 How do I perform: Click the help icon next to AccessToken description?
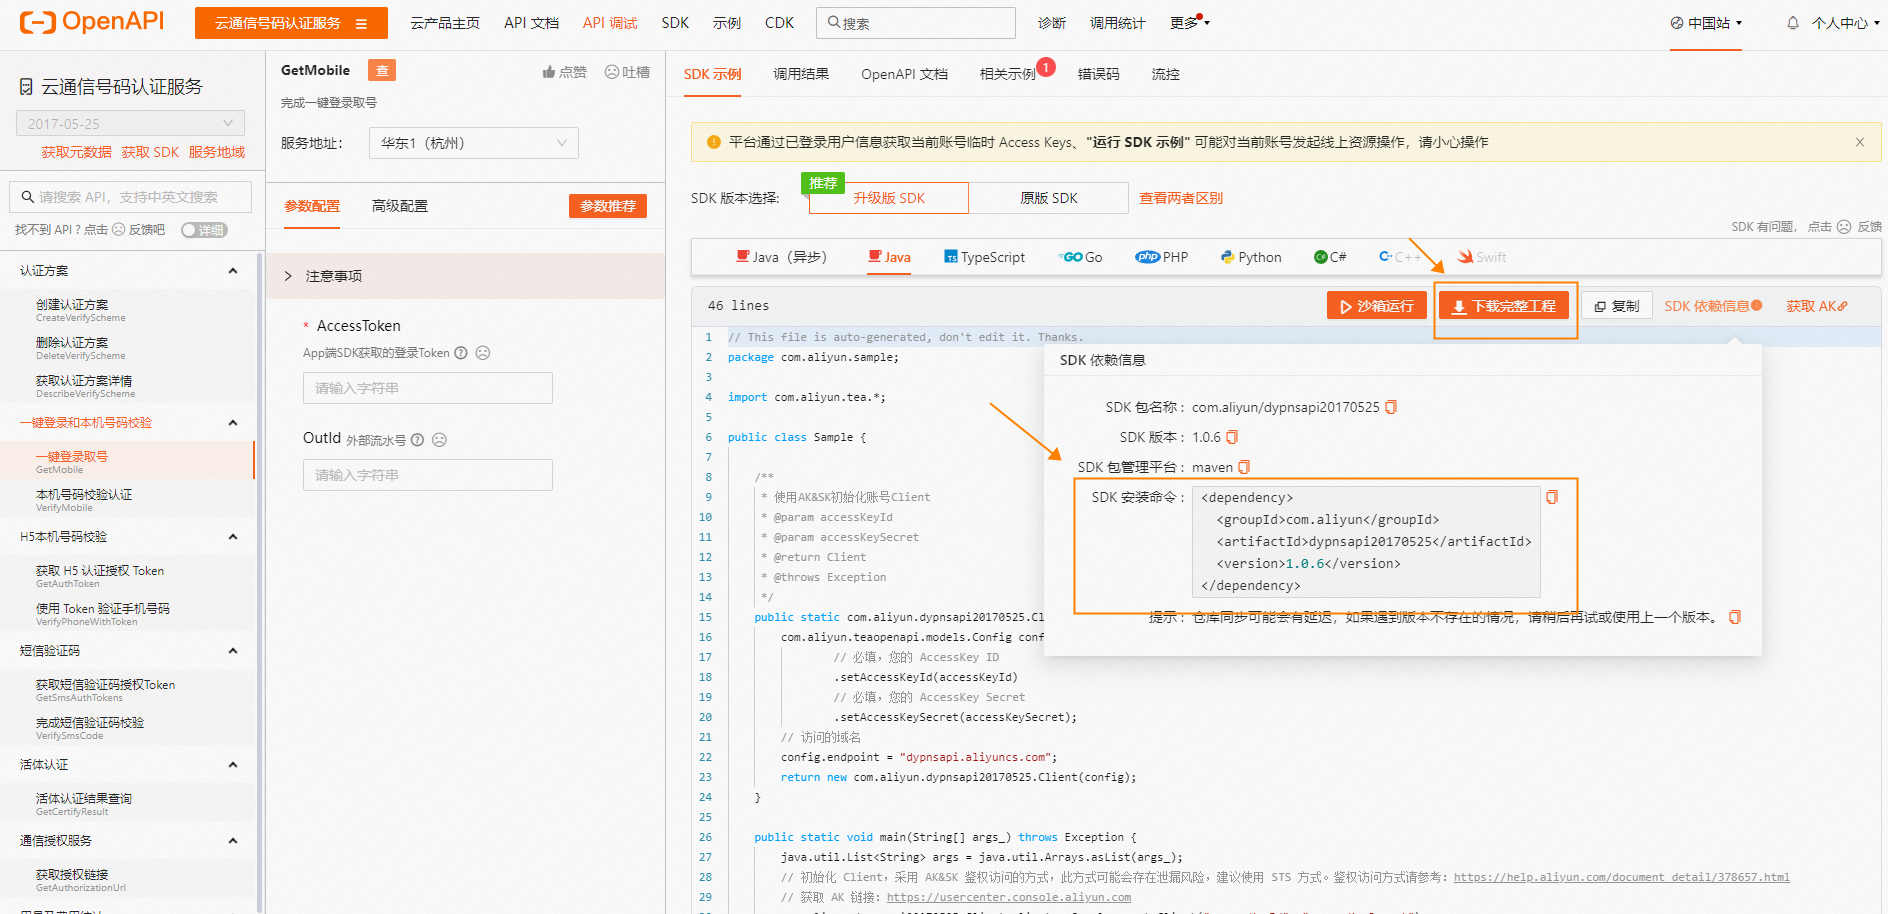click(461, 353)
